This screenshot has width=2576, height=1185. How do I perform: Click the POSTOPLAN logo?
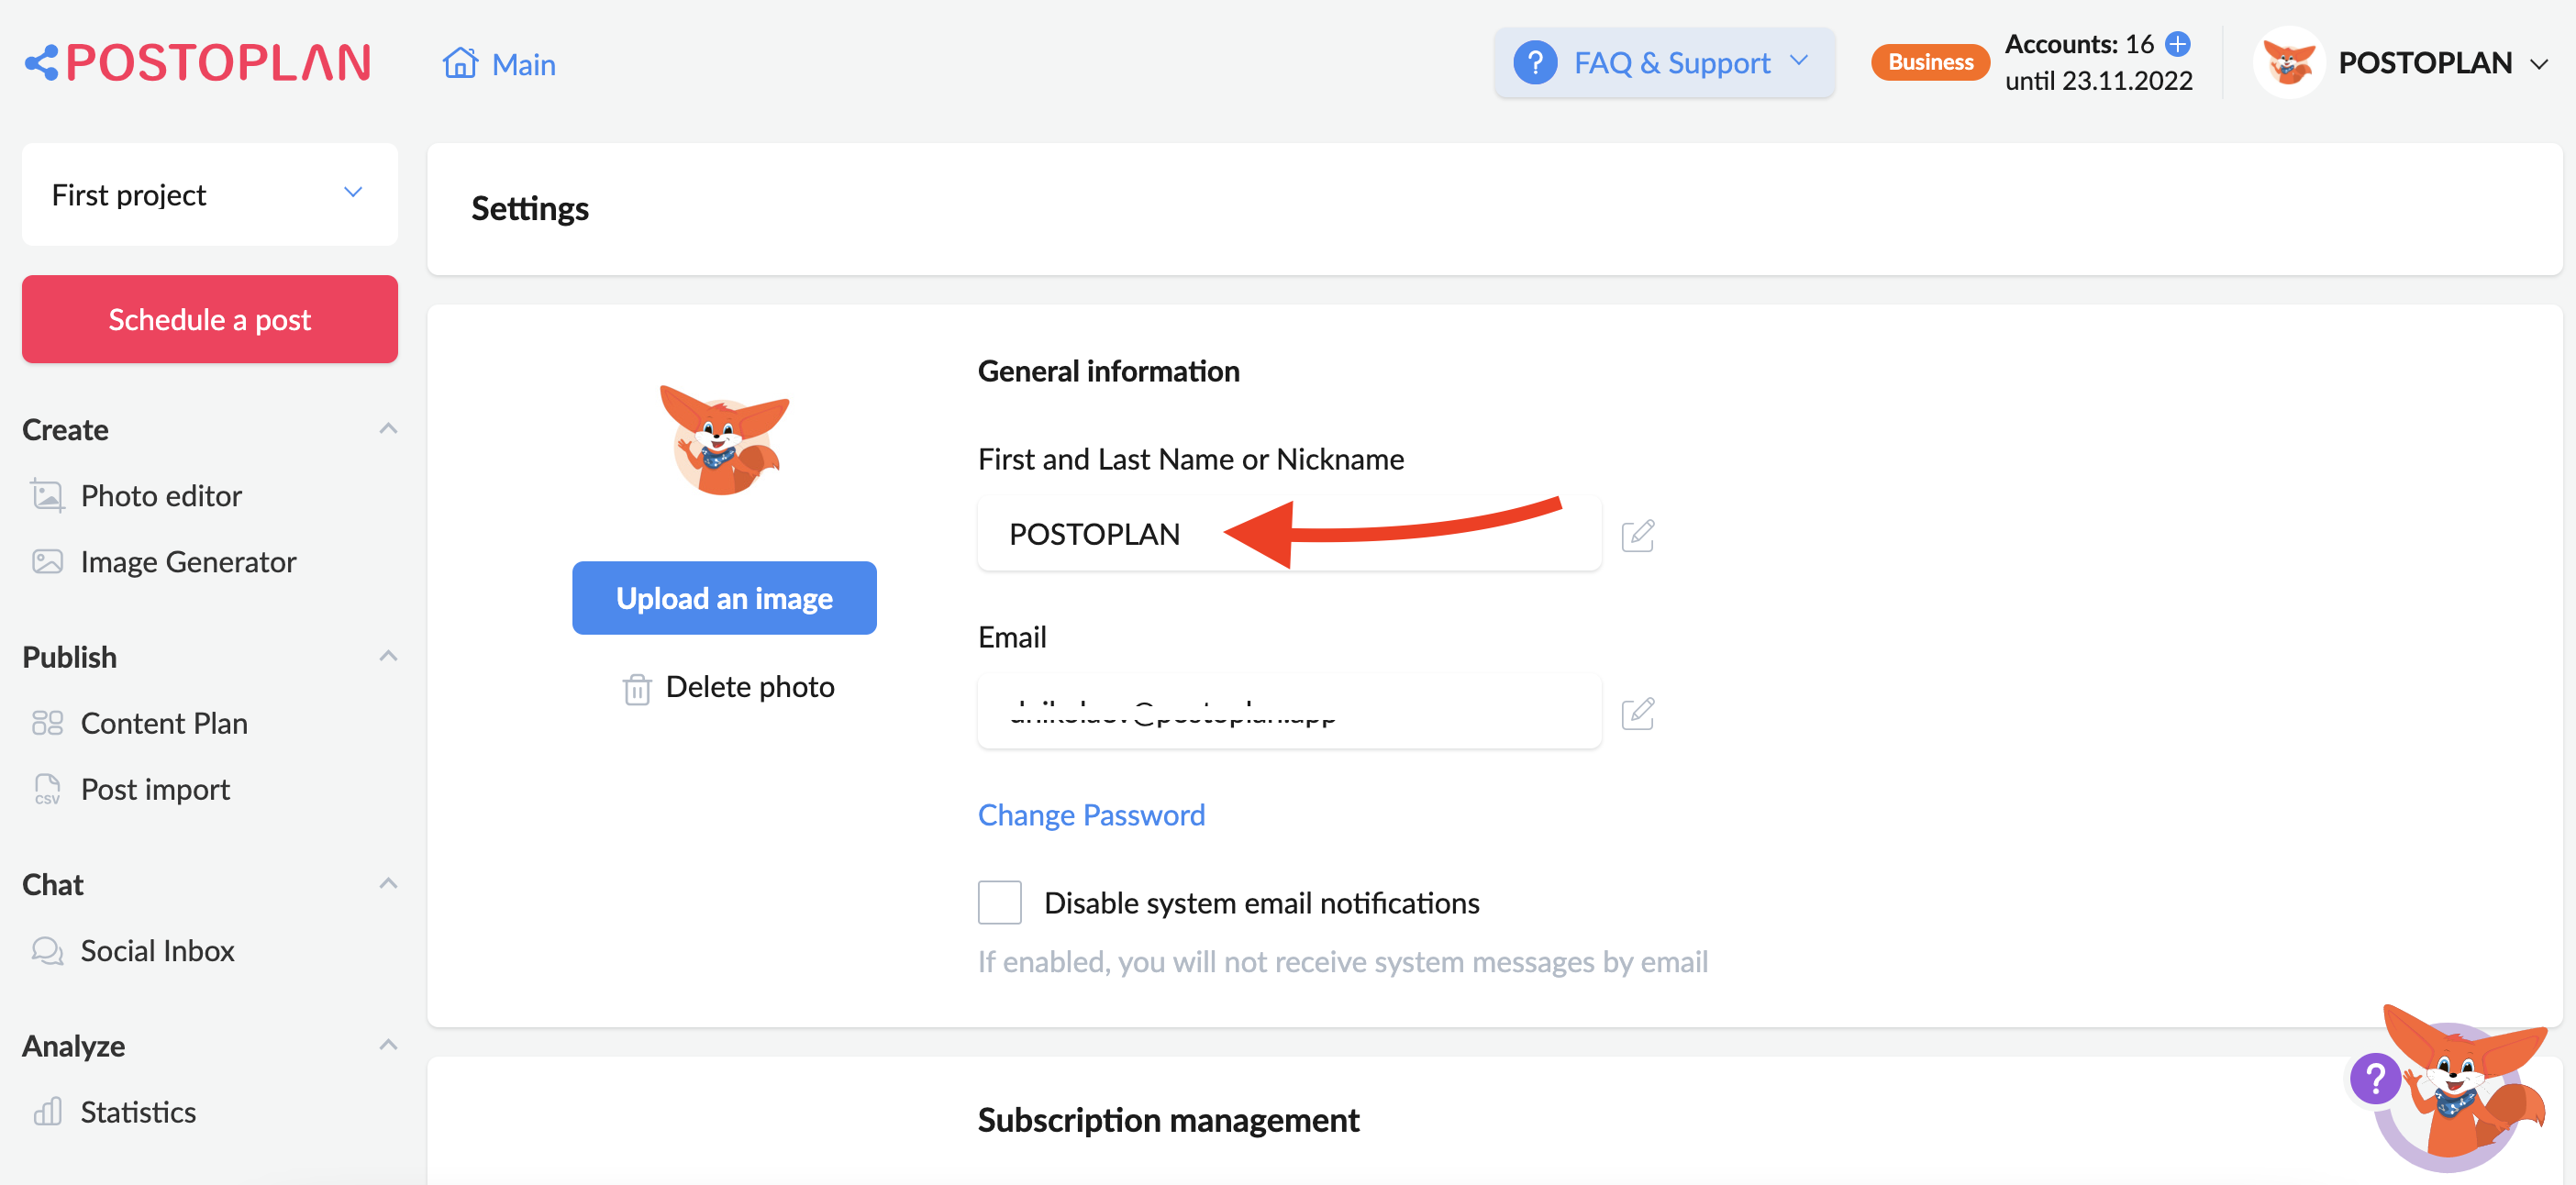coord(198,63)
